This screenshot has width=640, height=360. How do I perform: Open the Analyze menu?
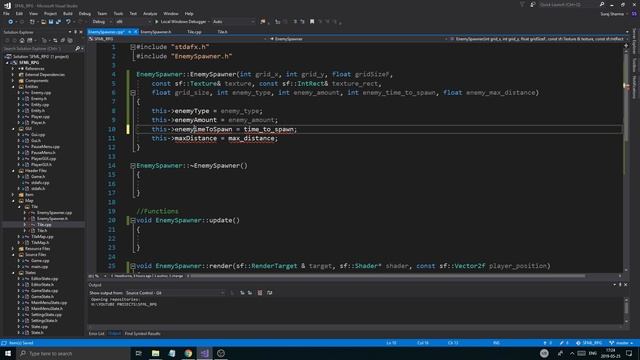tap(150, 13)
